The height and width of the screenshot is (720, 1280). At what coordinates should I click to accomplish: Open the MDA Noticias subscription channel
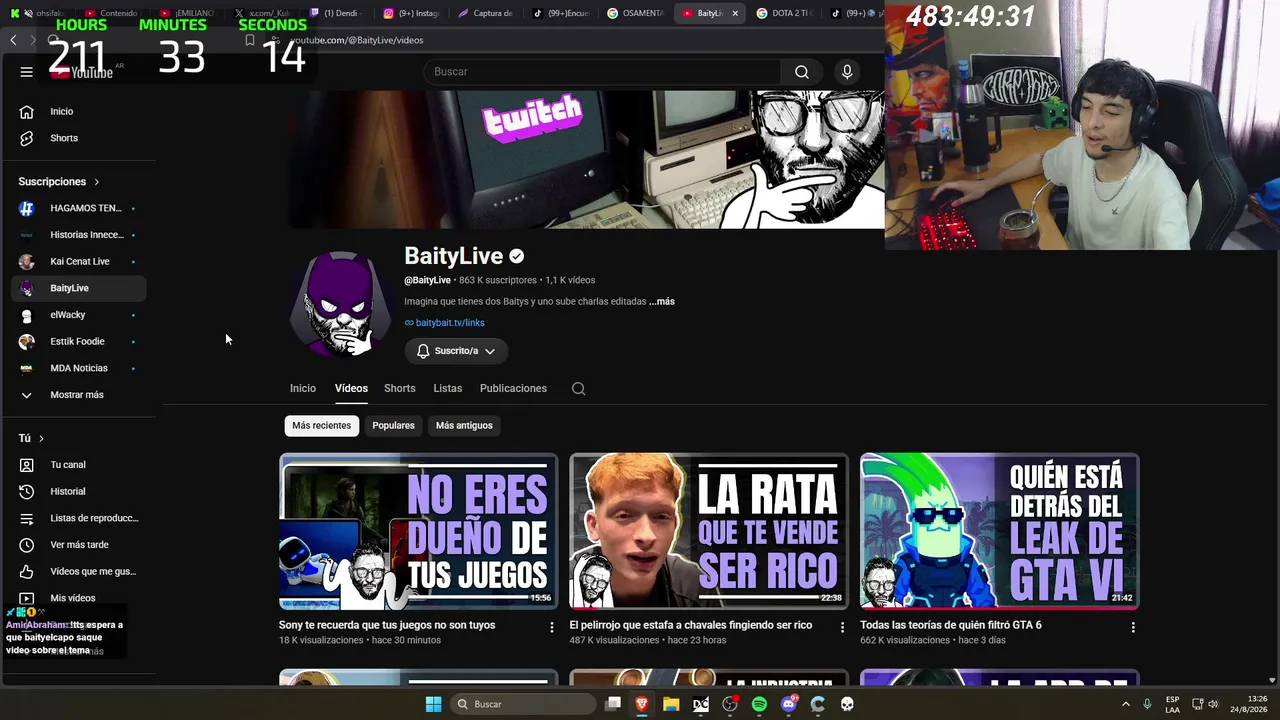(x=80, y=368)
